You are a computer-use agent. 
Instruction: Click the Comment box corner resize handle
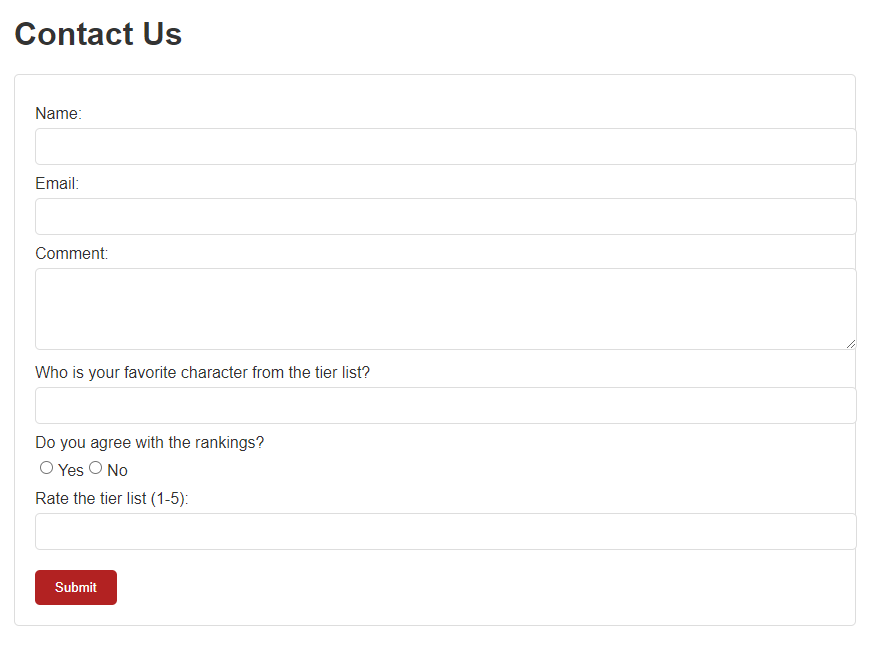pos(851,344)
